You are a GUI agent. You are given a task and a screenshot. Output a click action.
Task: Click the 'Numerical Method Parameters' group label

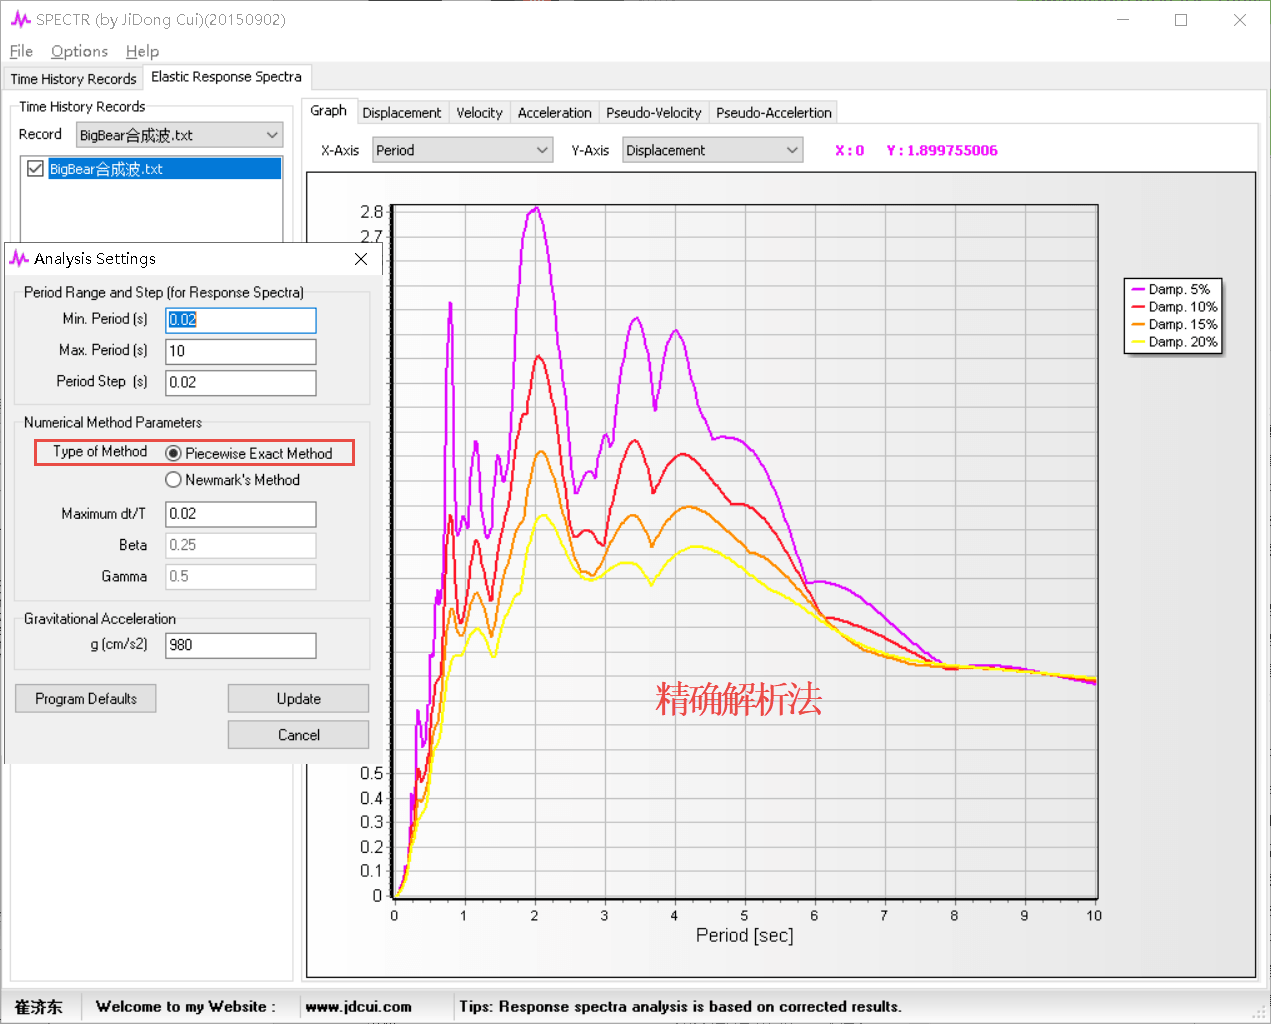pyautogui.click(x=113, y=423)
